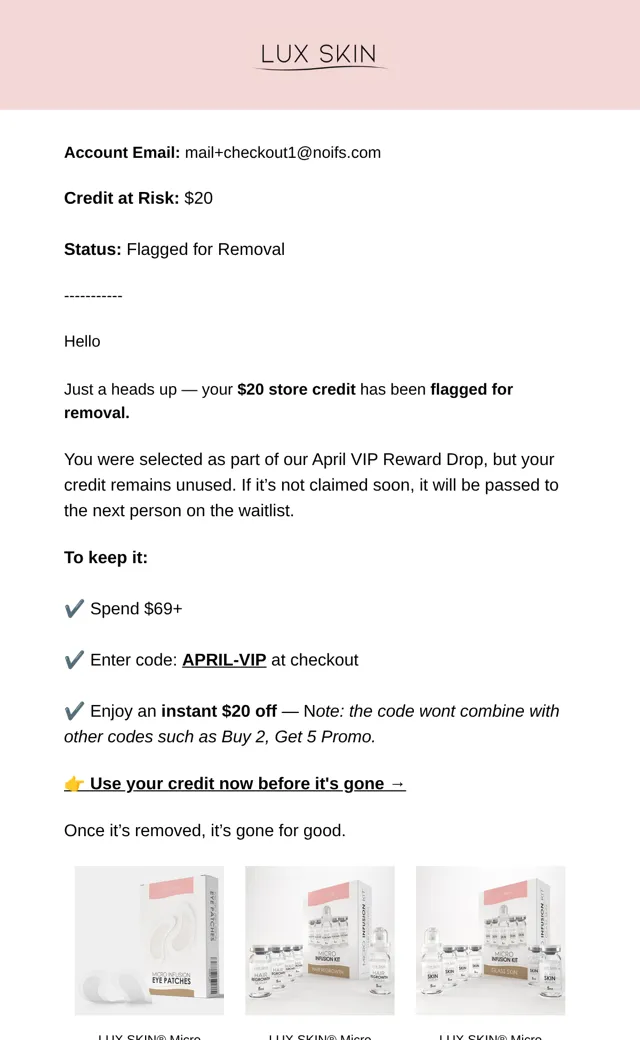
Task: Click the pointing hand emoji before credit link
Action: click(74, 784)
